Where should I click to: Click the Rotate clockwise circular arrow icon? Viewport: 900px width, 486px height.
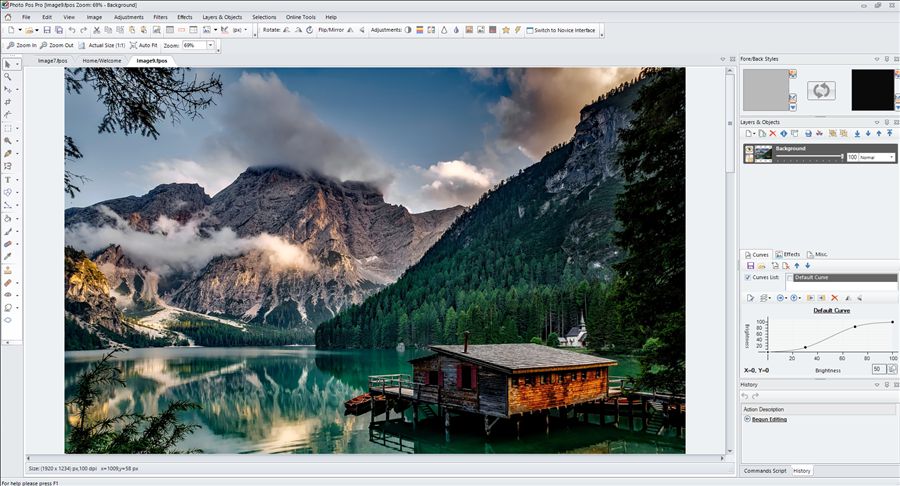pyautogui.click(x=309, y=30)
